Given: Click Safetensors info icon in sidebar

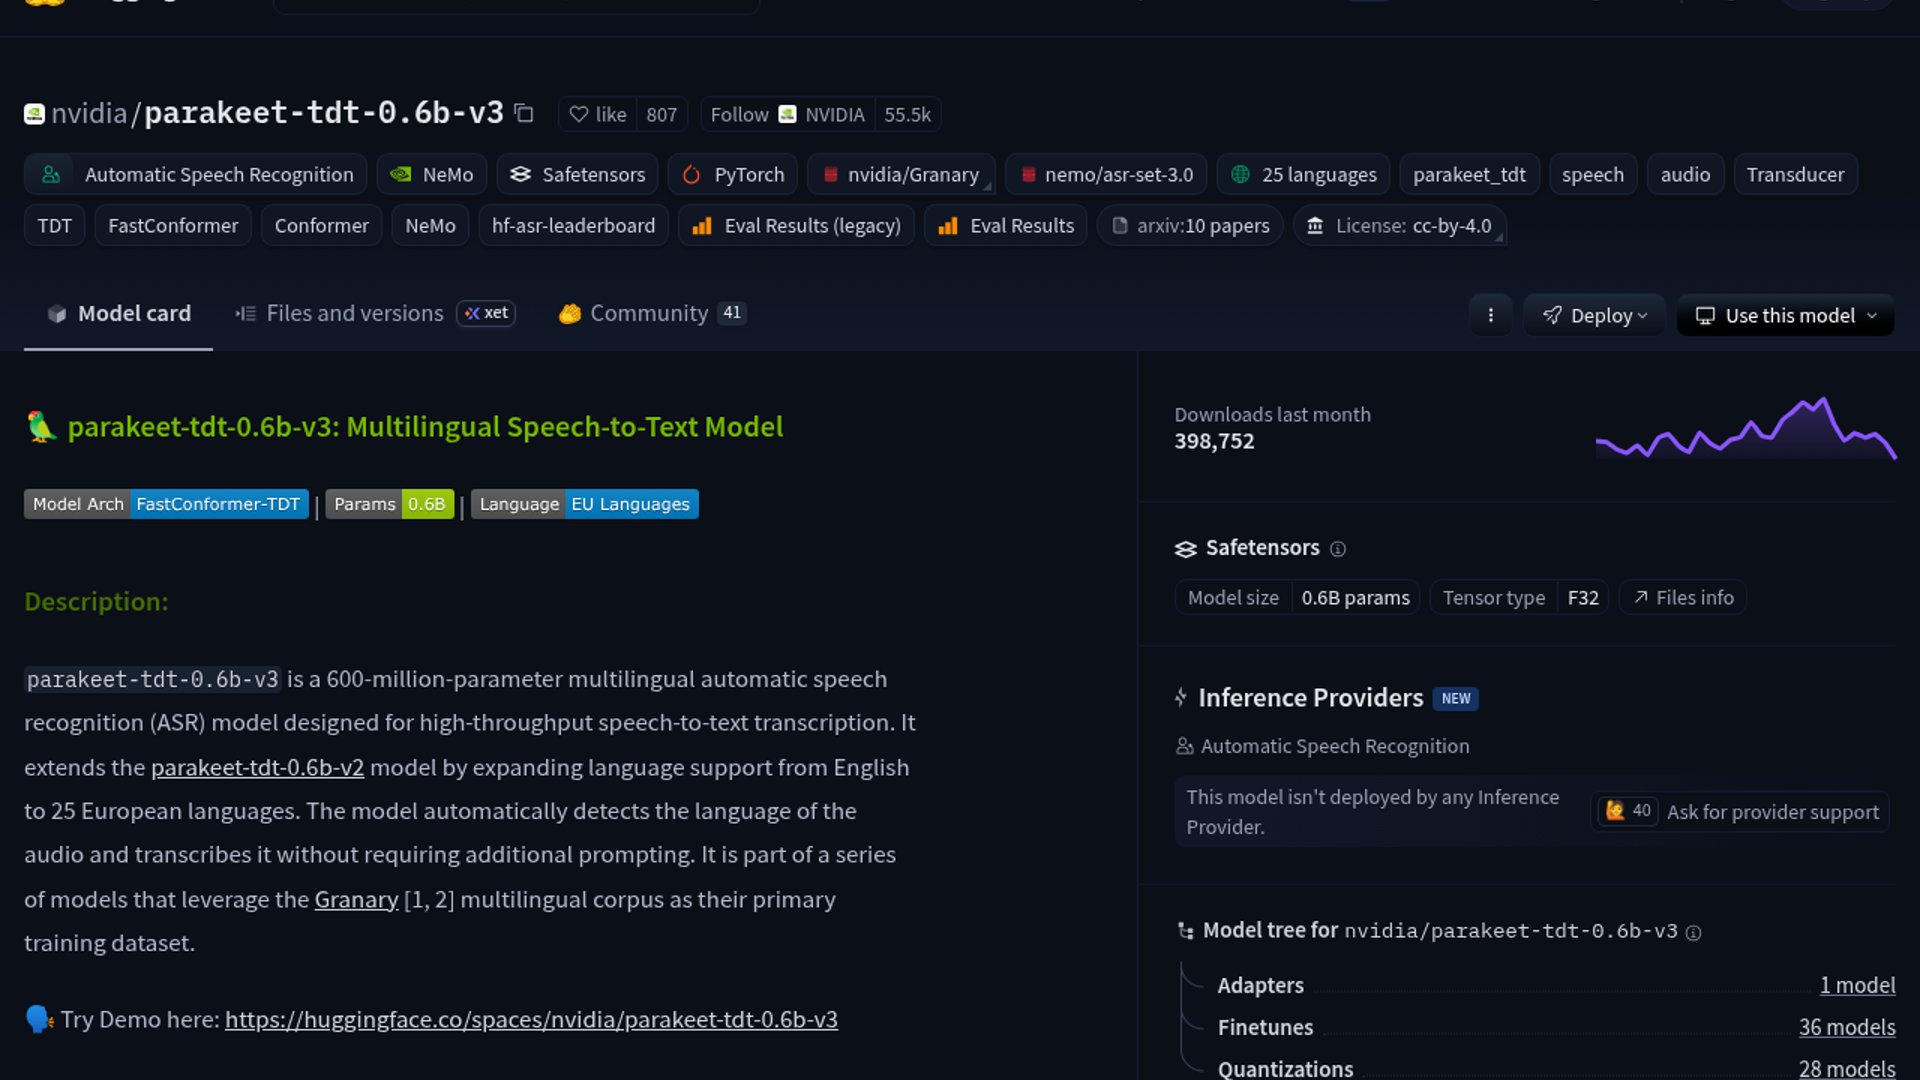Looking at the screenshot, I should tap(1338, 549).
